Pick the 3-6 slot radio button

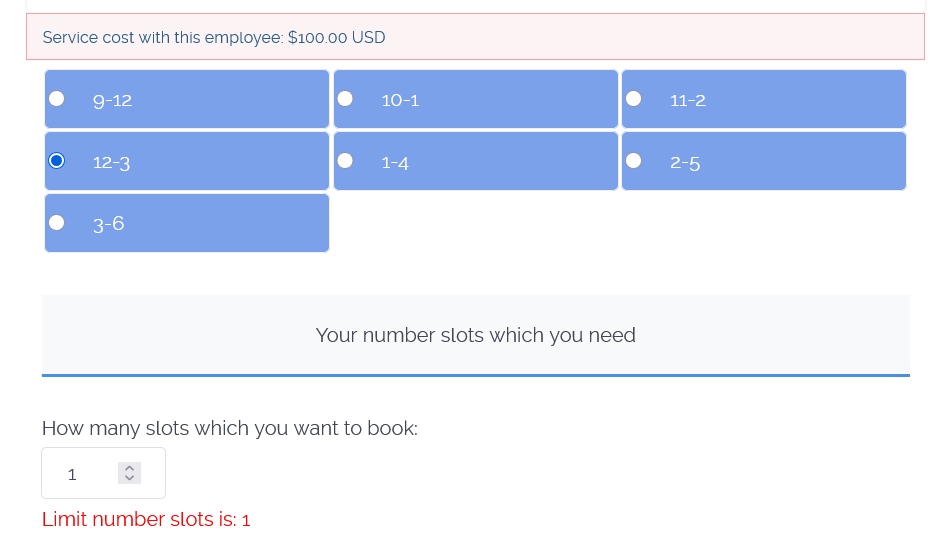[x=57, y=222]
